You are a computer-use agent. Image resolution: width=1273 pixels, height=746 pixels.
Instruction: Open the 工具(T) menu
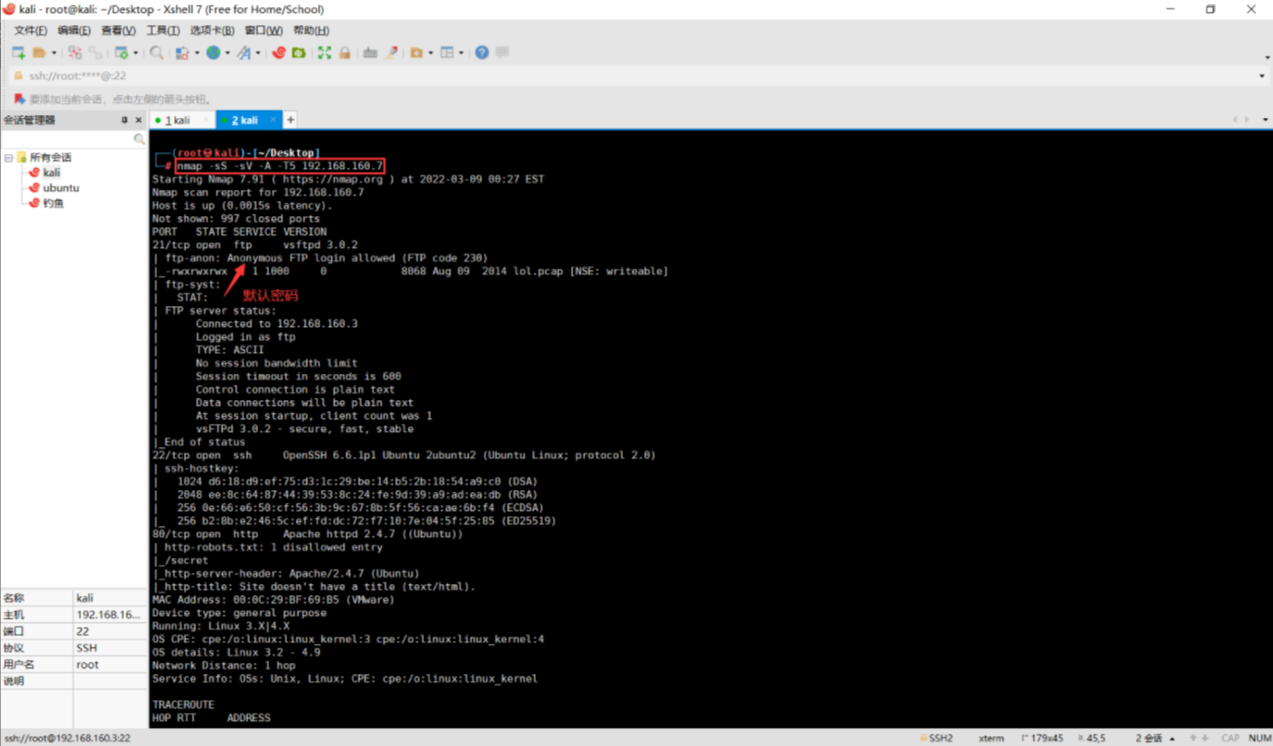163,30
